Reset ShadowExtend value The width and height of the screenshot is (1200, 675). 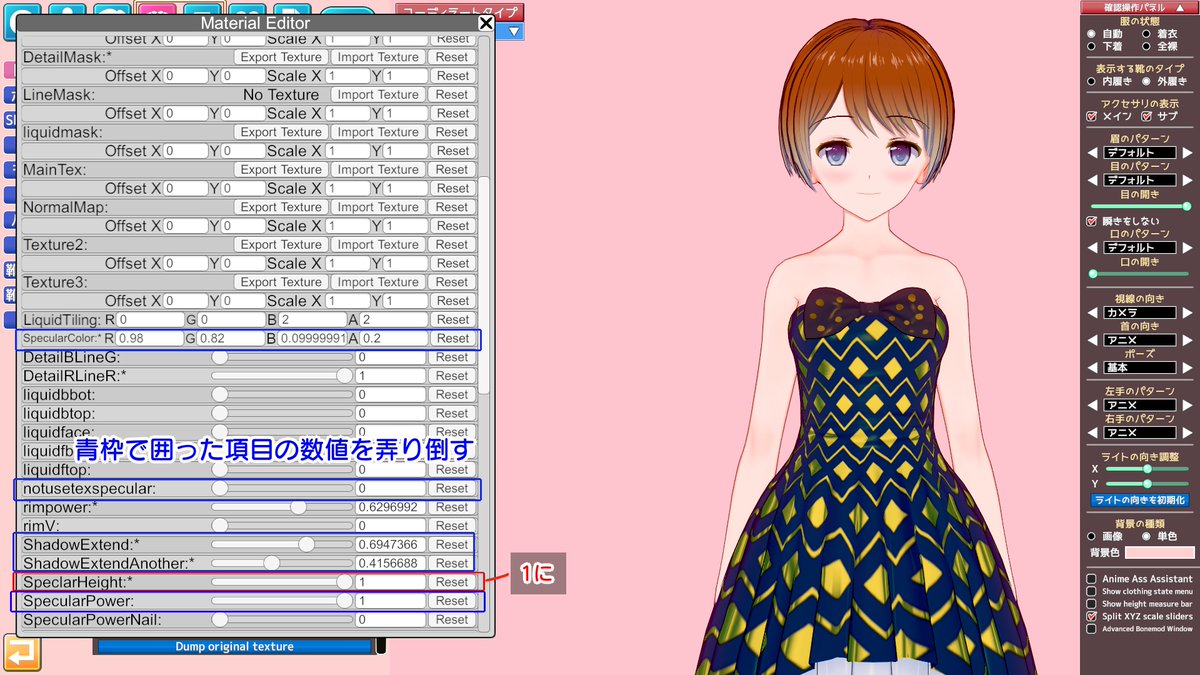tap(452, 545)
